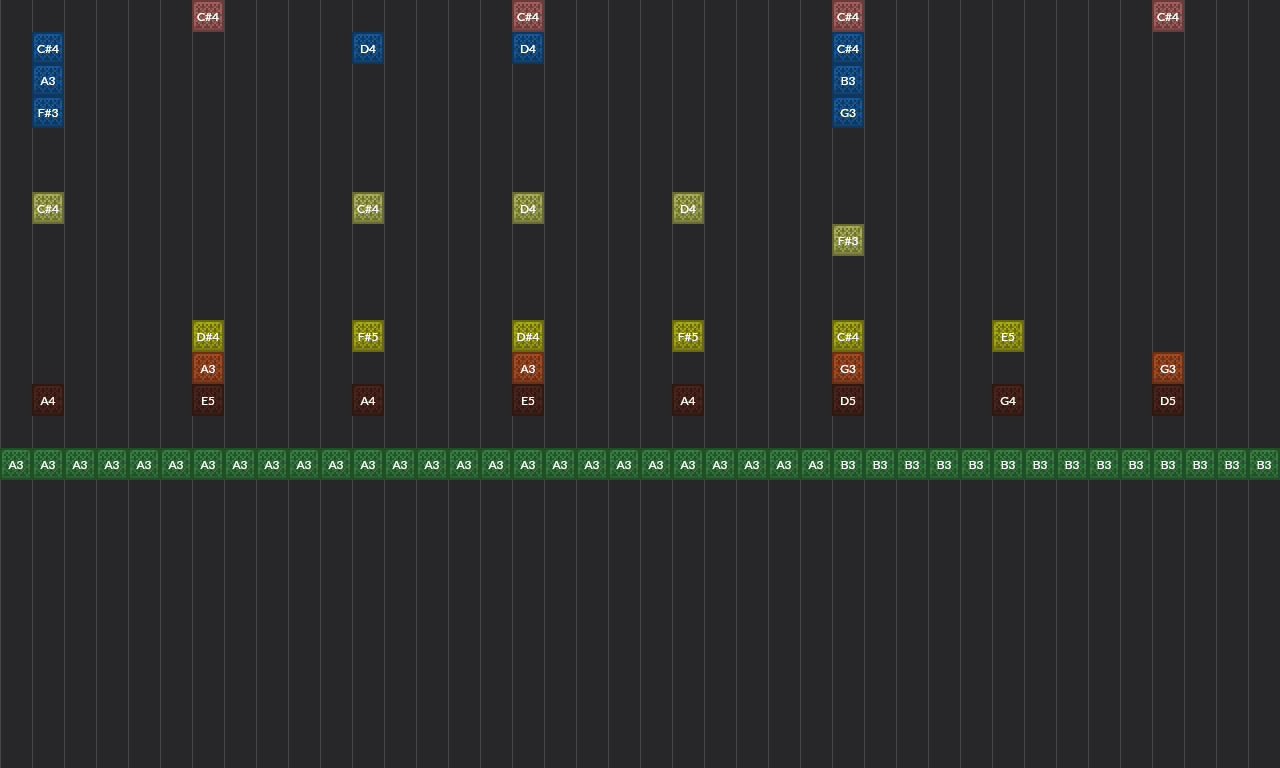The width and height of the screenshot is (1280, 768).
Task: Select the orange A3 note below the second D#4
Action: (x=528, y=368)
